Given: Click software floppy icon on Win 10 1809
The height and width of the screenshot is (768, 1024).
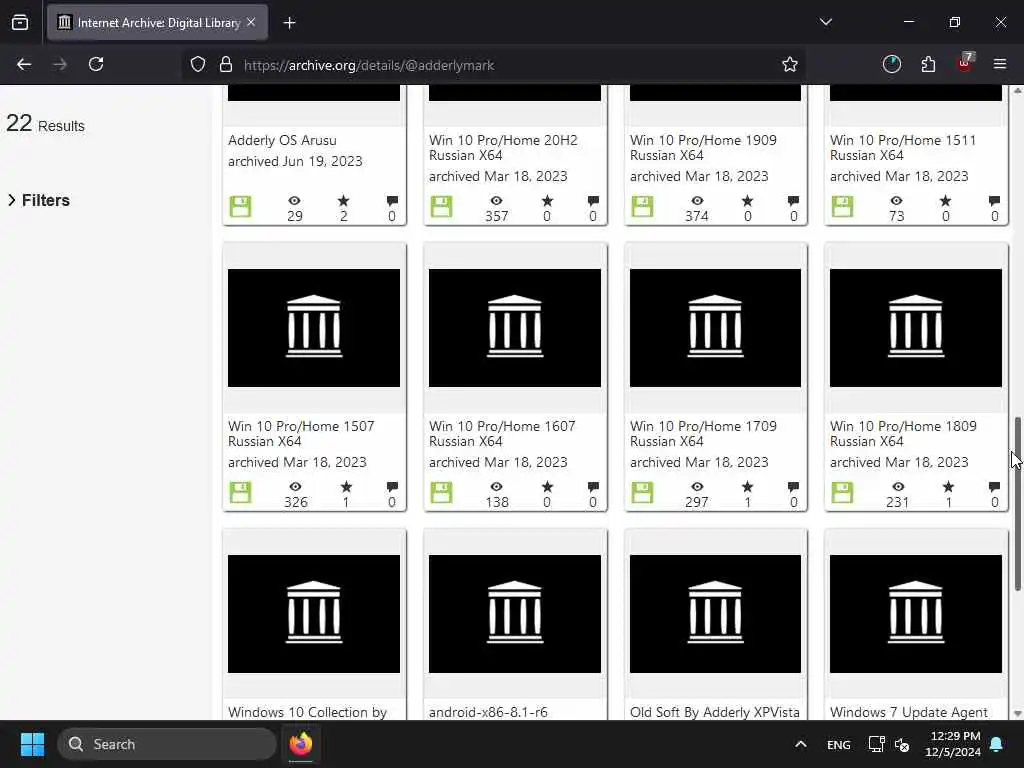Looking at the screenshot, I should (x=842, y=492).
